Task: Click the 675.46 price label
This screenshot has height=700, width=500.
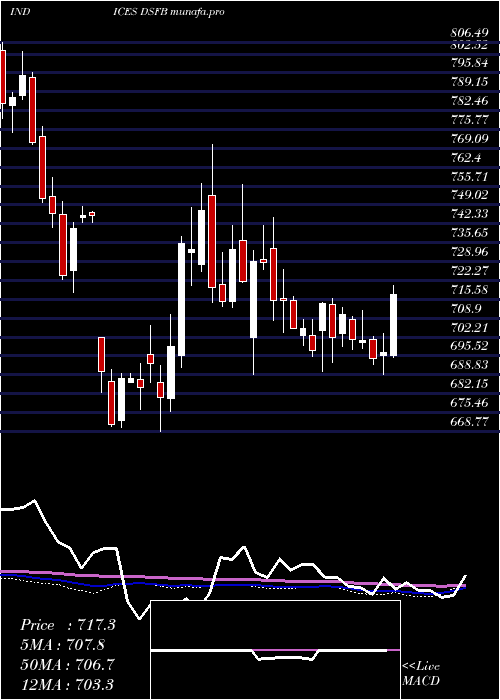Action: coord(469,403)
